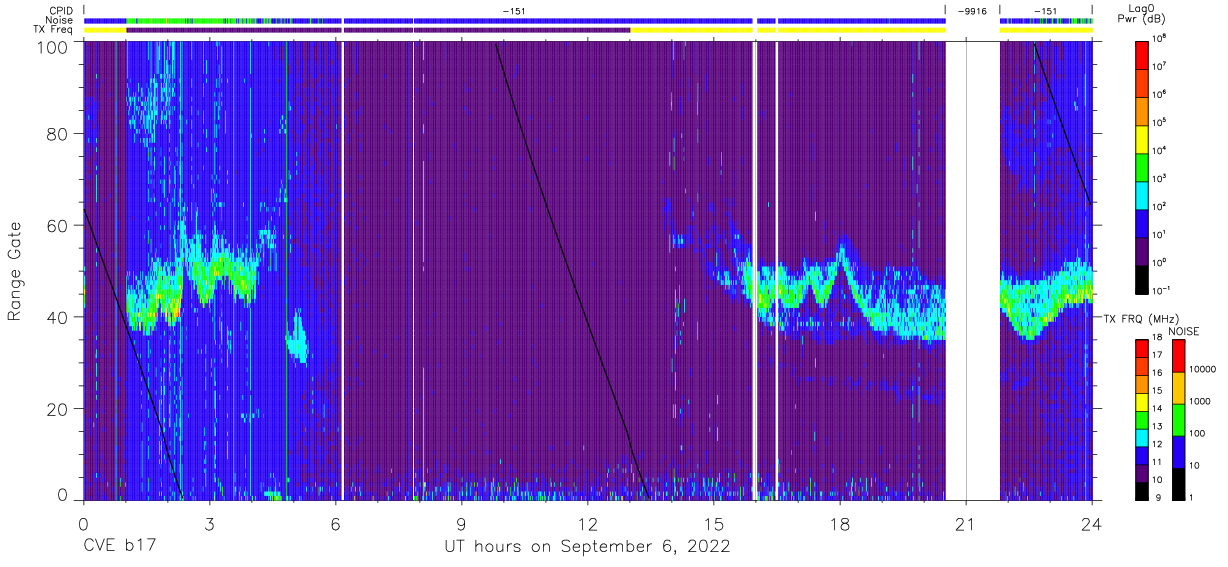Click the "NOISE" legend title
The image size is (1228, 567).
[x=1183, y=330]
